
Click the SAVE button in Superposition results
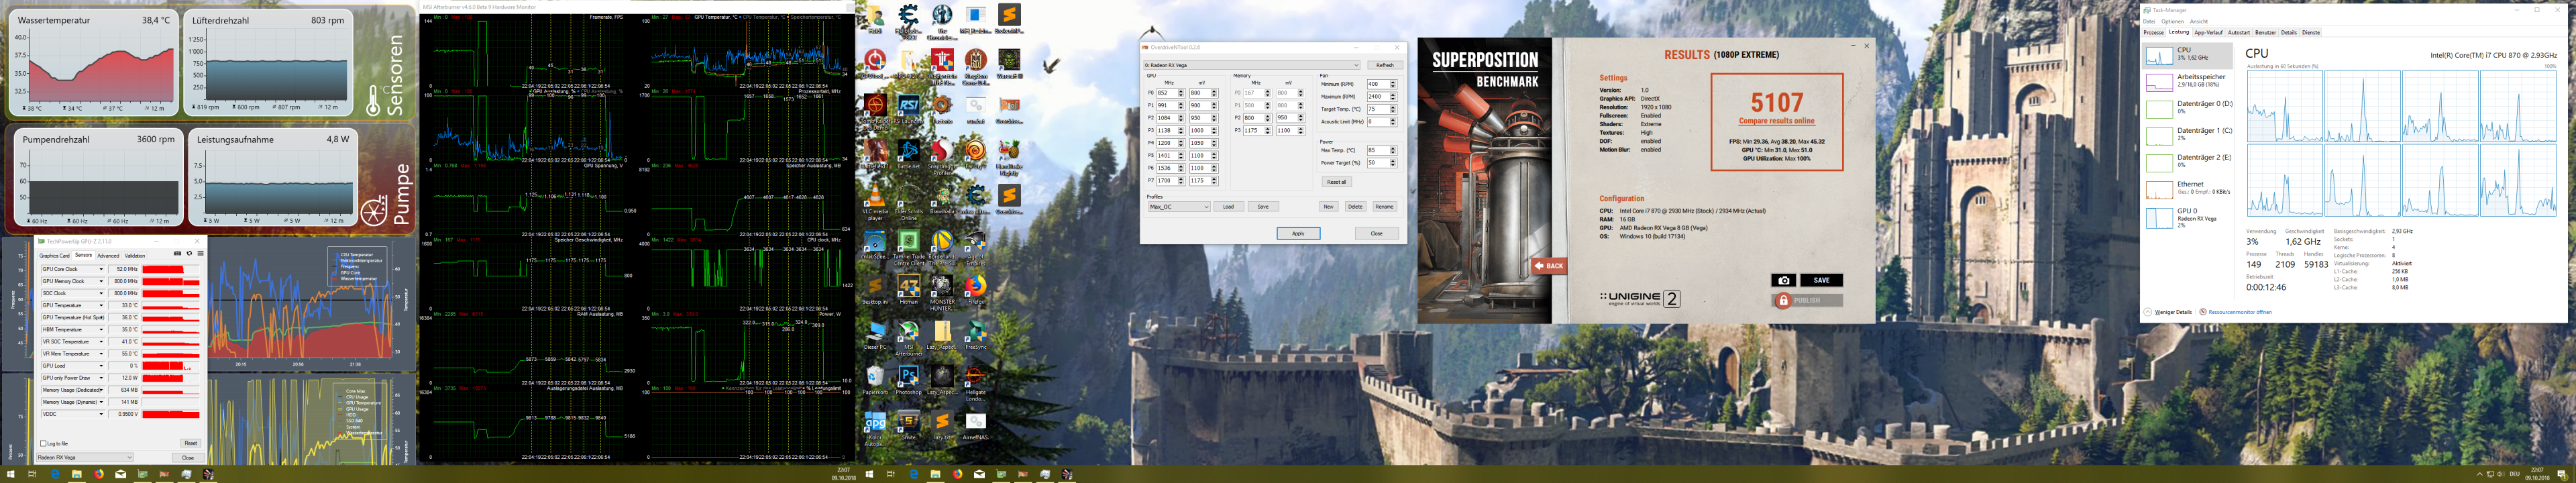point(1821,280)
